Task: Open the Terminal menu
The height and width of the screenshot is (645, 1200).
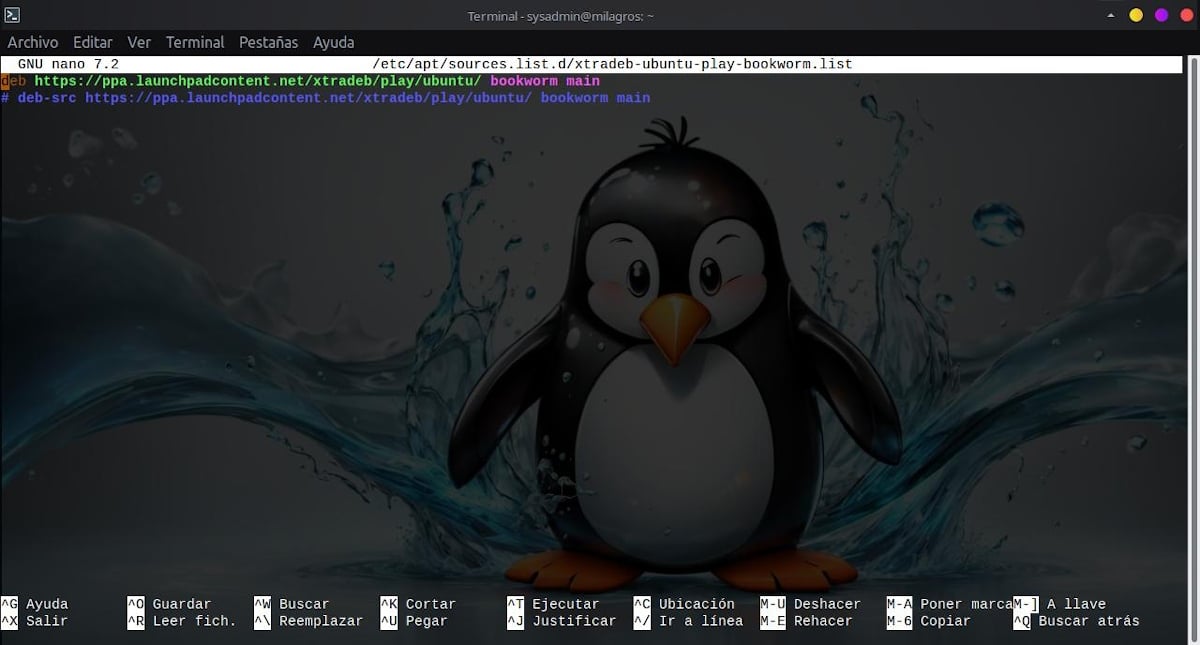Action: coord(194,42)
